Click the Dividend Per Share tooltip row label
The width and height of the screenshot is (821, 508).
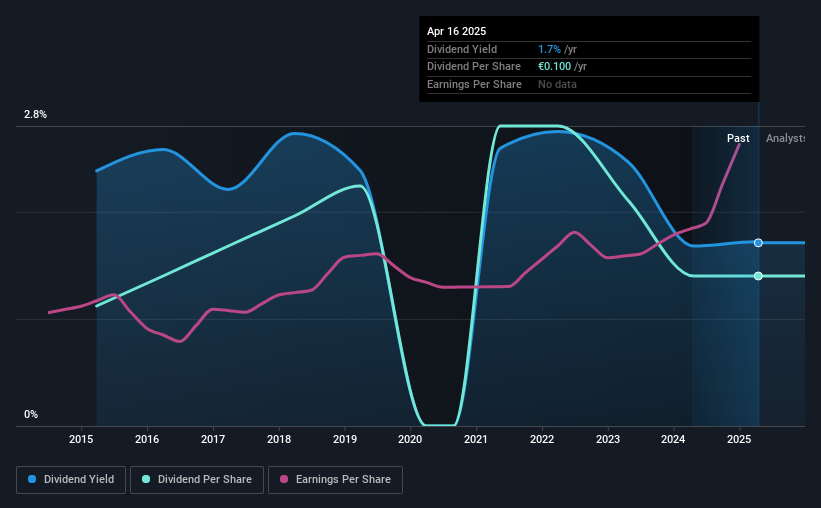tap(474, 67)
